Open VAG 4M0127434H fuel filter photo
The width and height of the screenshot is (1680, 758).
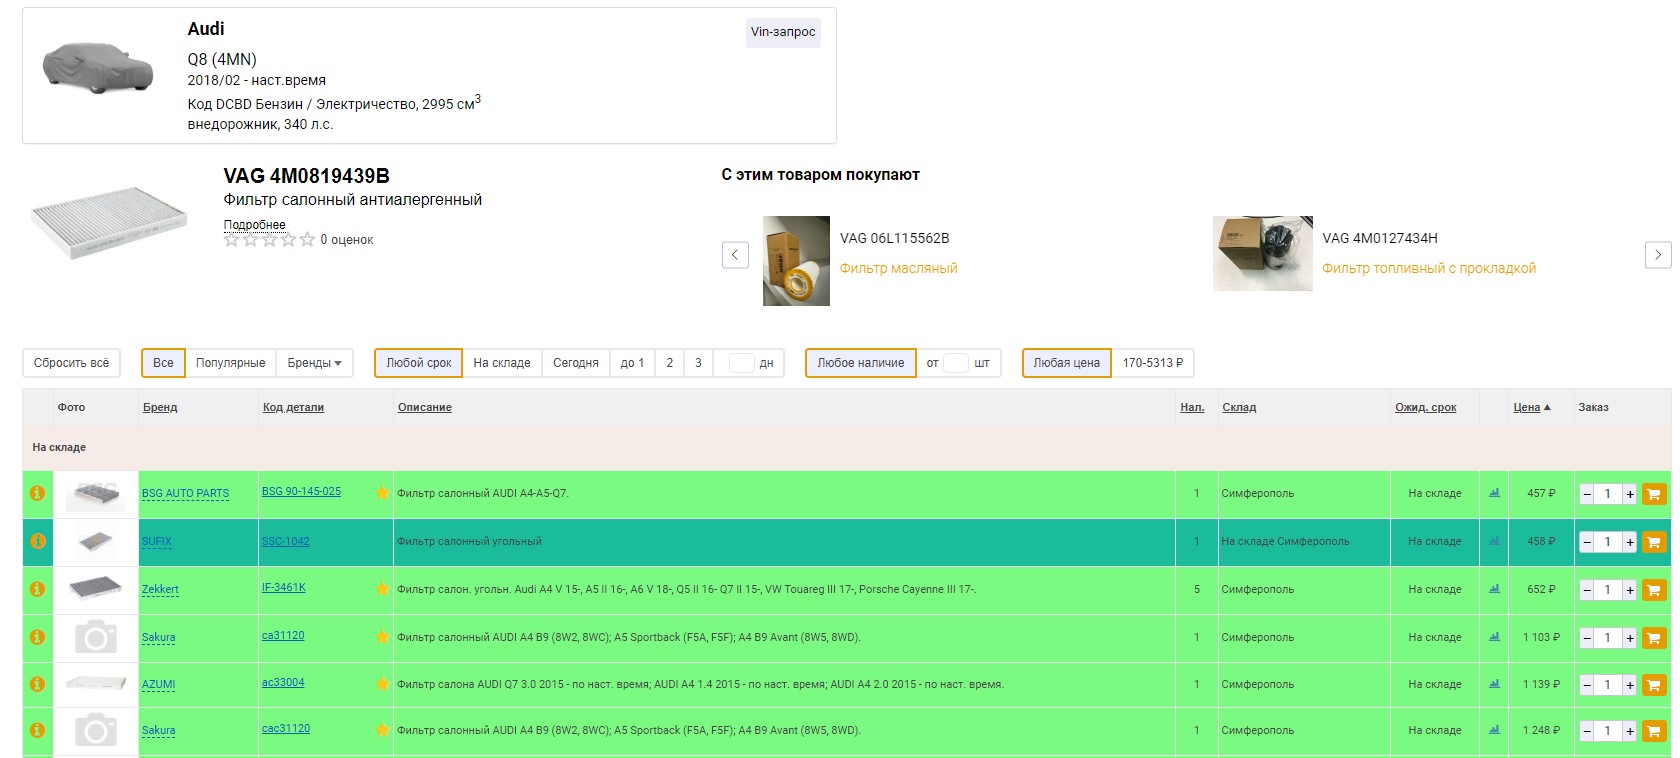1263,253
